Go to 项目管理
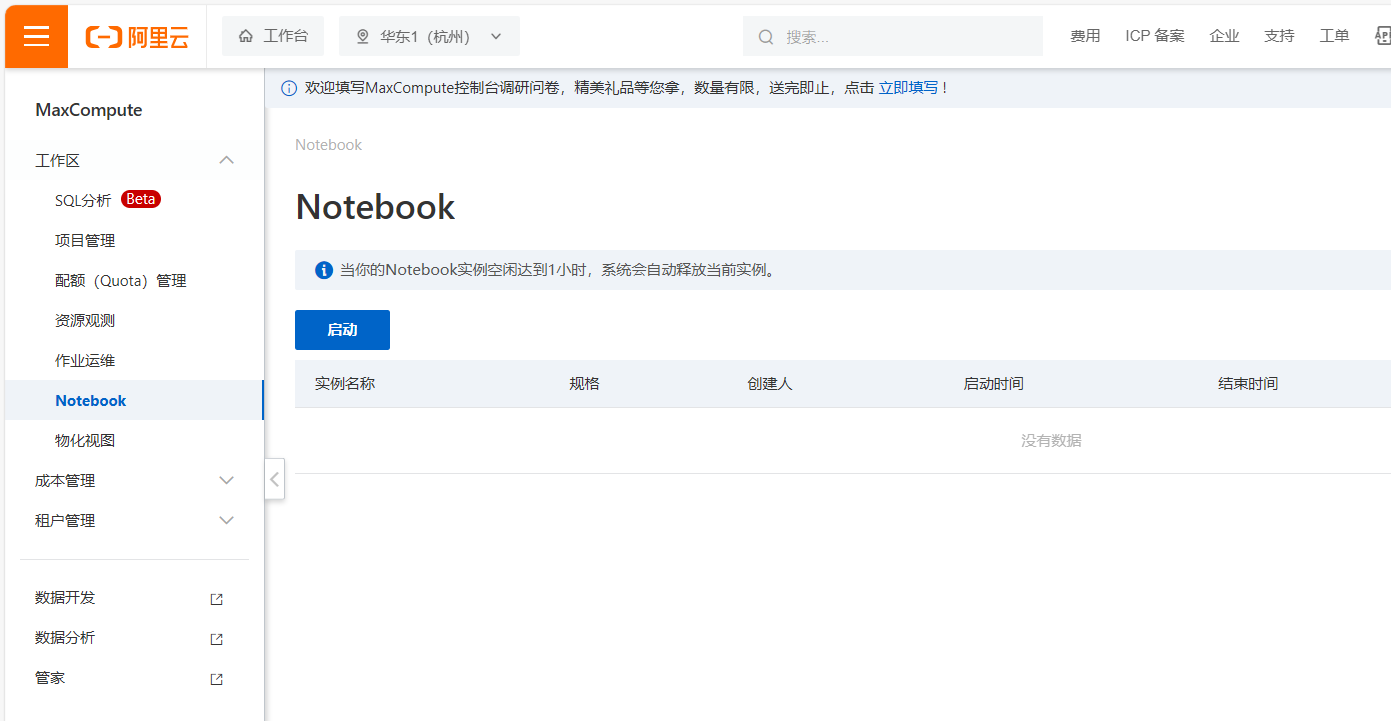This screenshot has height=721, width=1391. click(x=85, y=240)
